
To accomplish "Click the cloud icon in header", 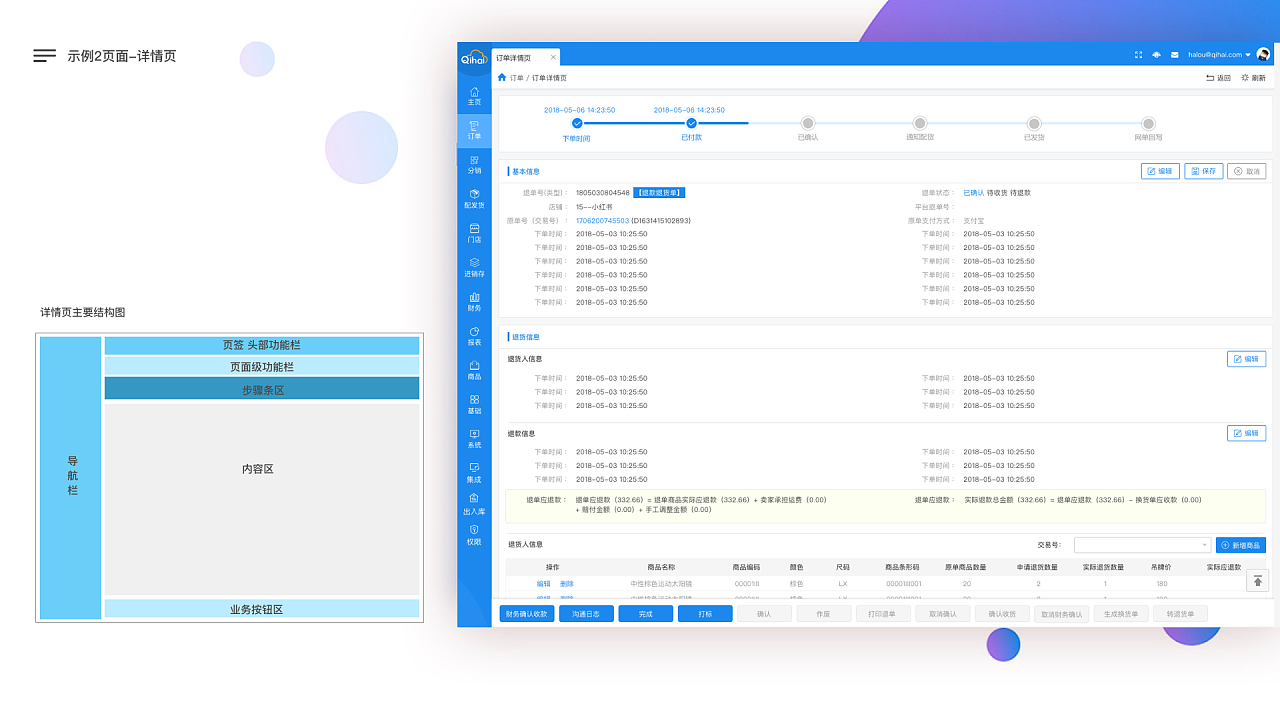I will pyautogui.click(x=1156, y=55).
